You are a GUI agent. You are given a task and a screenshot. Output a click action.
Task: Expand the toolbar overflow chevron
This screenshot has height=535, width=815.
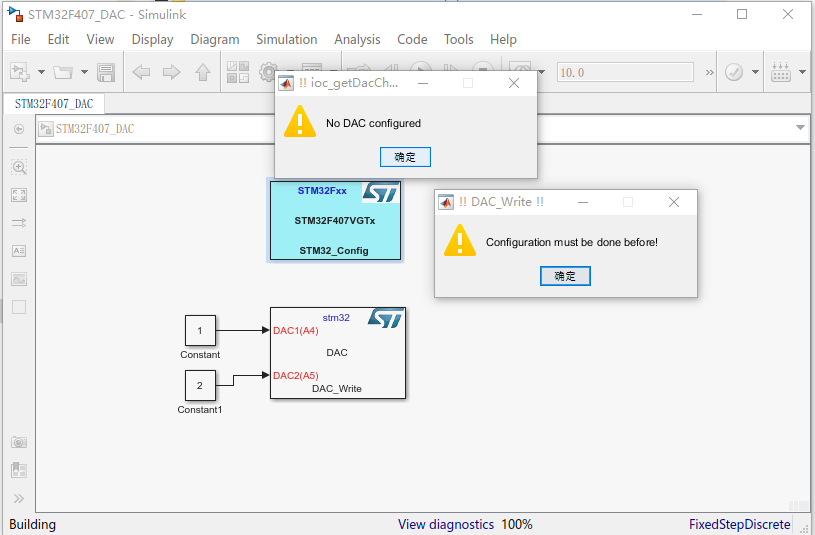click(709, 72)
